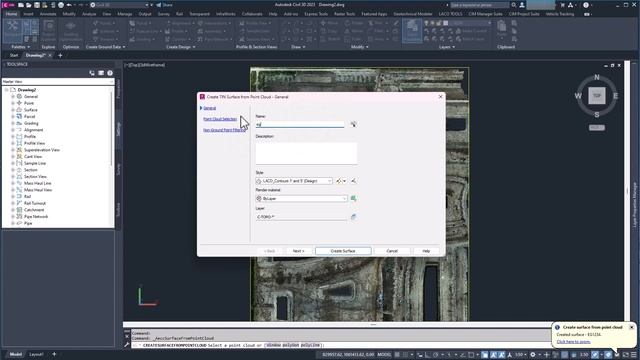Open the style create/edit icon beside Style
640x360 pixels.
click(339, 181)
